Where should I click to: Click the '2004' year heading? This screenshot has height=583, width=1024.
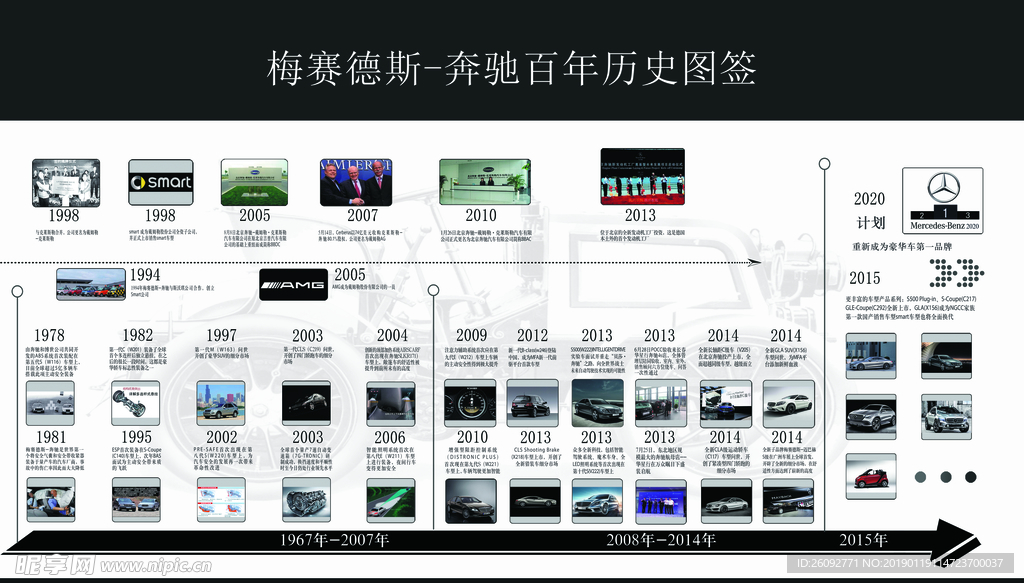392,336
